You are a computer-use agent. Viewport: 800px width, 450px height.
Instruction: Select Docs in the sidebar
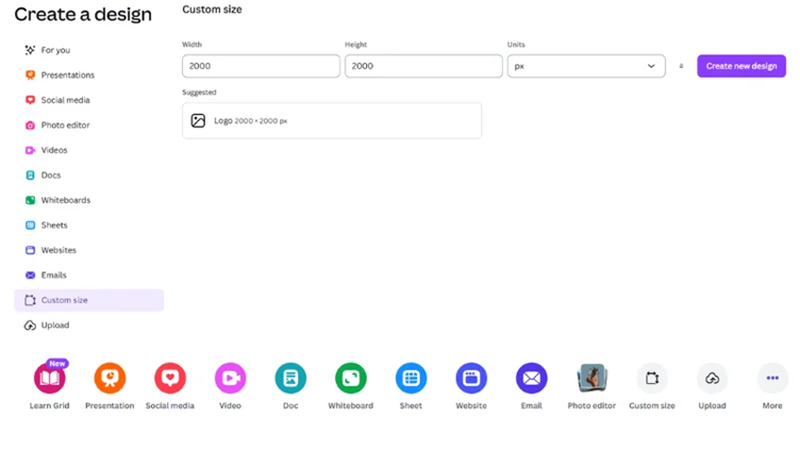pos(89,175)
